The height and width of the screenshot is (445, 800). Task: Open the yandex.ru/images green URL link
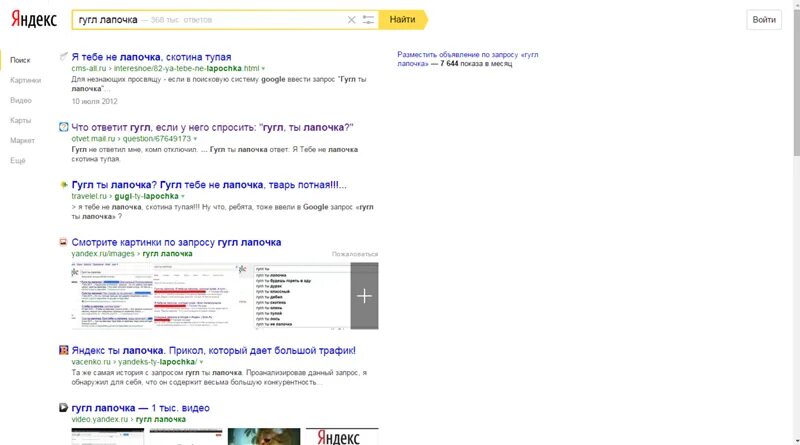click(132, 254)
